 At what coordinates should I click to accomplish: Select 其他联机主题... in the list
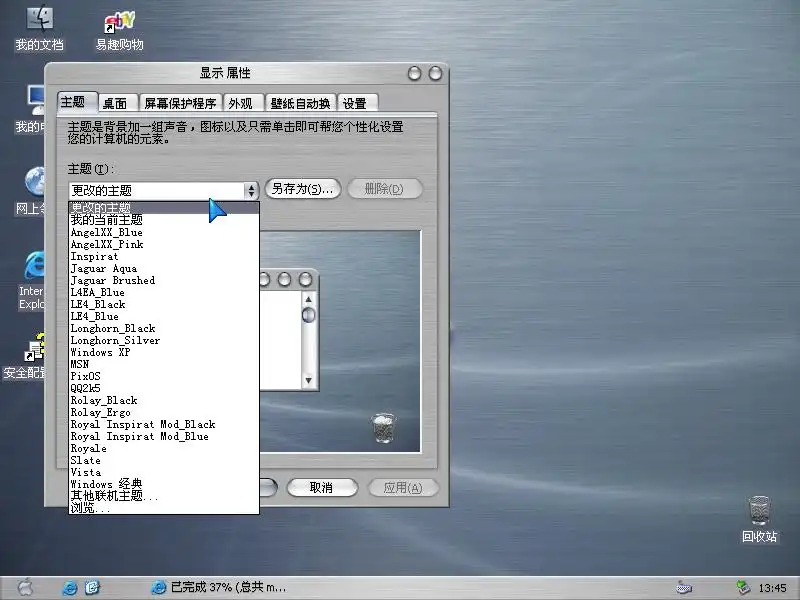click(x=164, y=496)
